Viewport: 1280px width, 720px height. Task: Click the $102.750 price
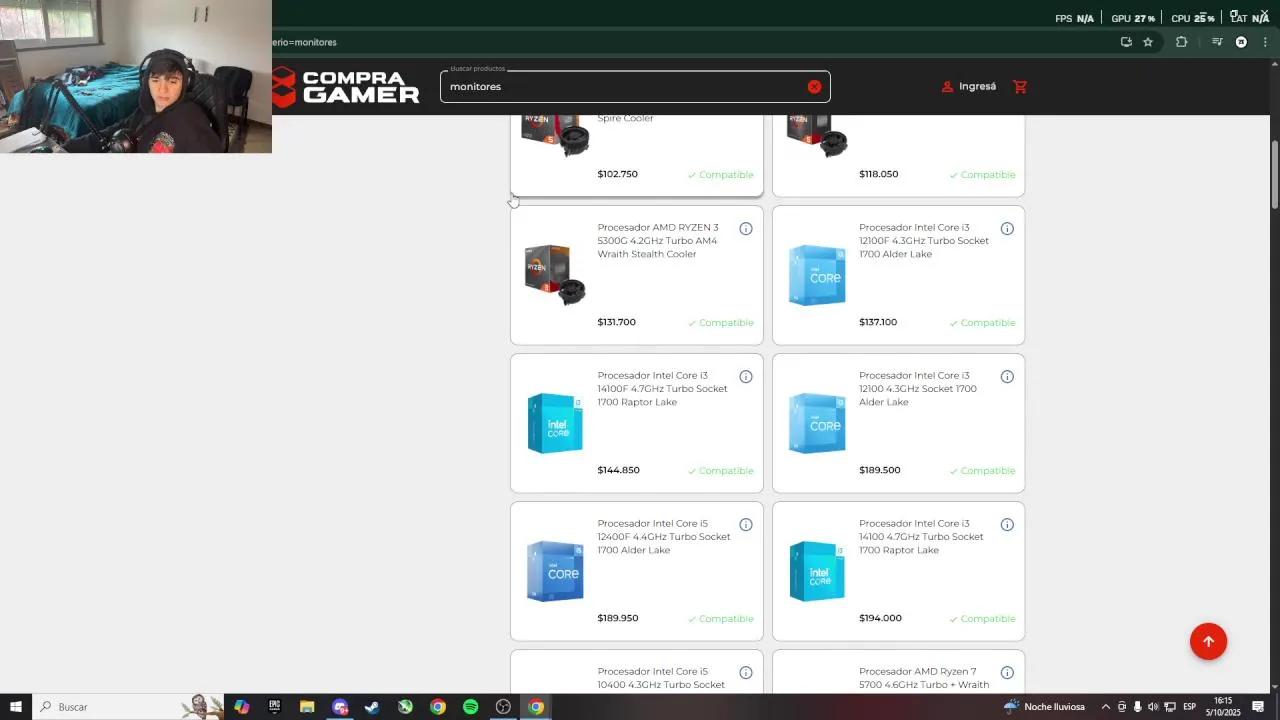tap(617, 174)
